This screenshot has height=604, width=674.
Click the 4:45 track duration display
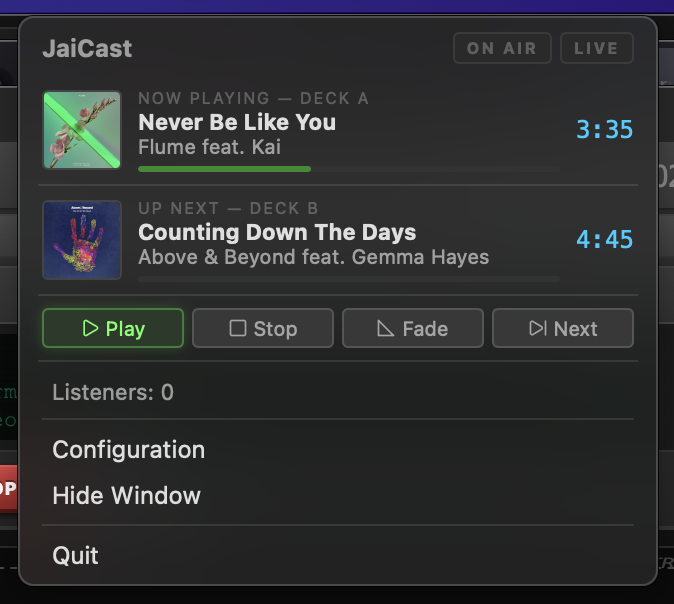pyautogui.click(x=604, y=240)
